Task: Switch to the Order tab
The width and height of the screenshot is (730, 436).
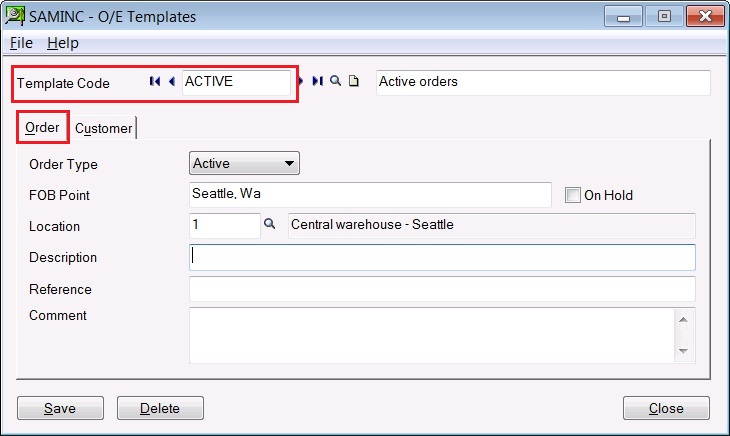Action: pyautogui.click(x=42, y=127)
